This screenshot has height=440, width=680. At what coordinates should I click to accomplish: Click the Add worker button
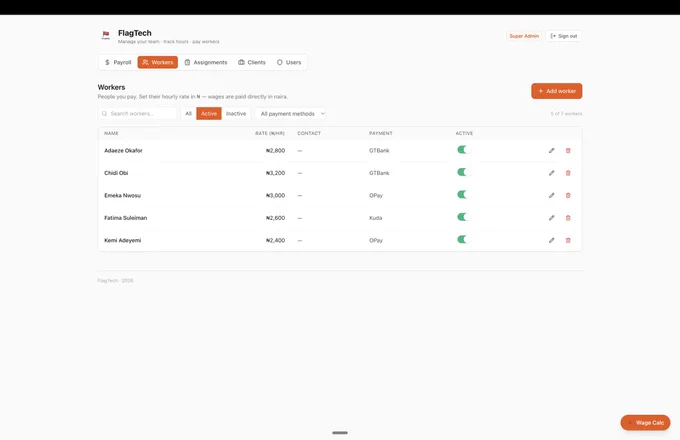(x=557, y=91)
